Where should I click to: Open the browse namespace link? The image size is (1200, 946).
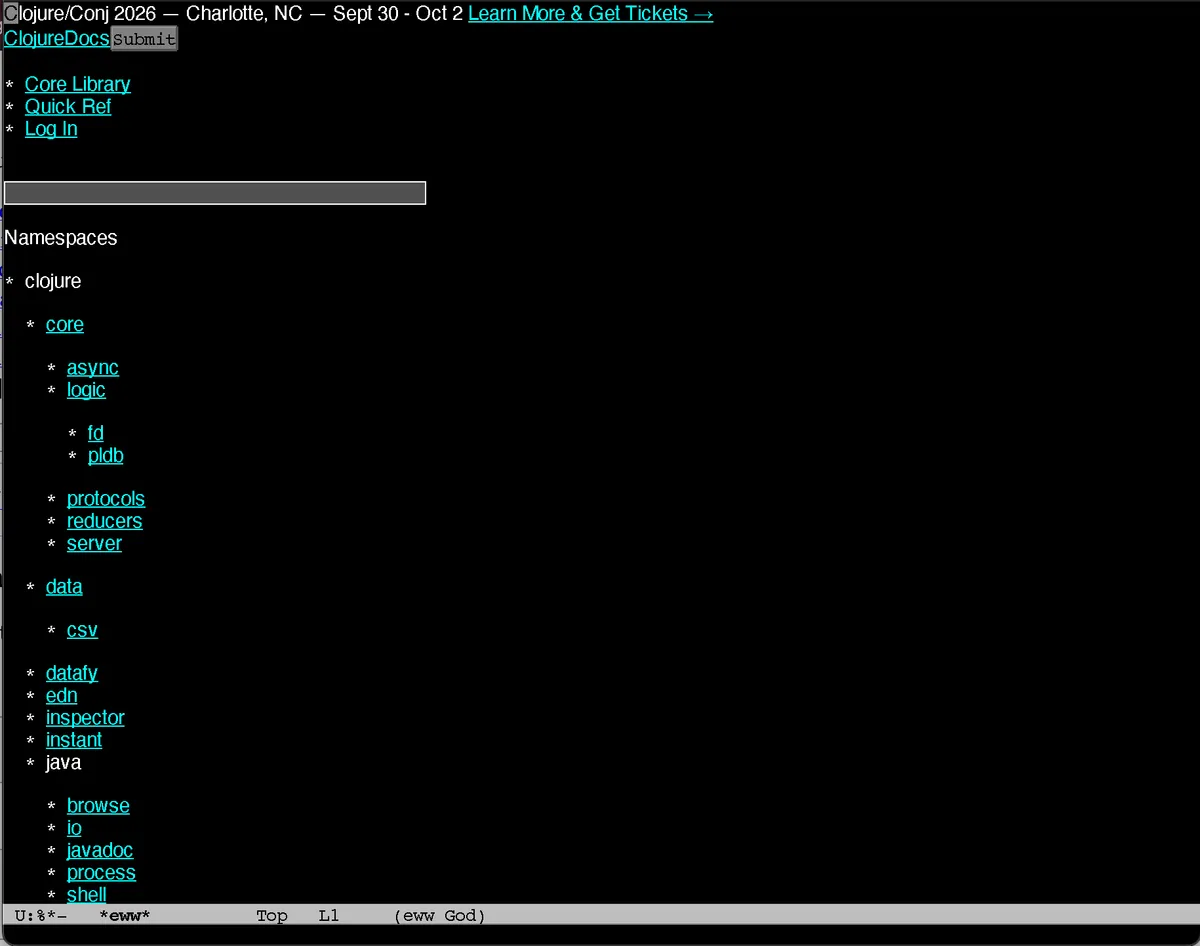point(98,806)
